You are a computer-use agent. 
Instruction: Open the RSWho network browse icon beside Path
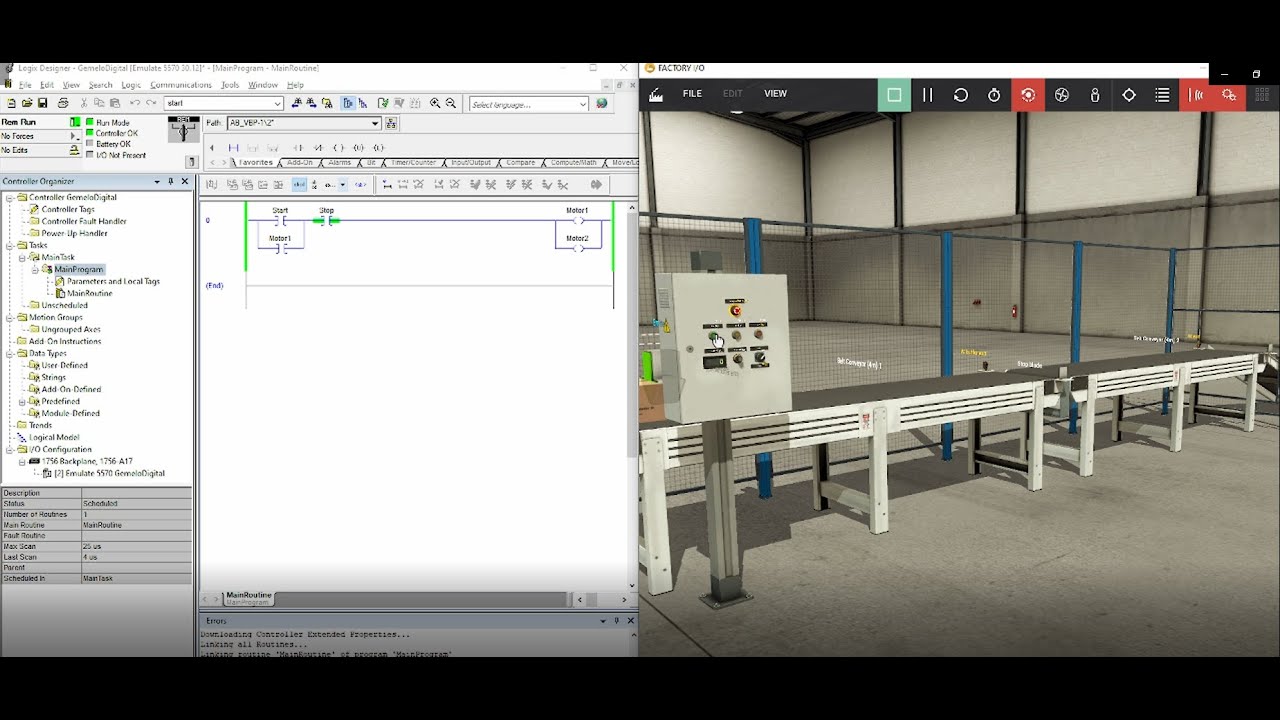click(x=391, y=123)
